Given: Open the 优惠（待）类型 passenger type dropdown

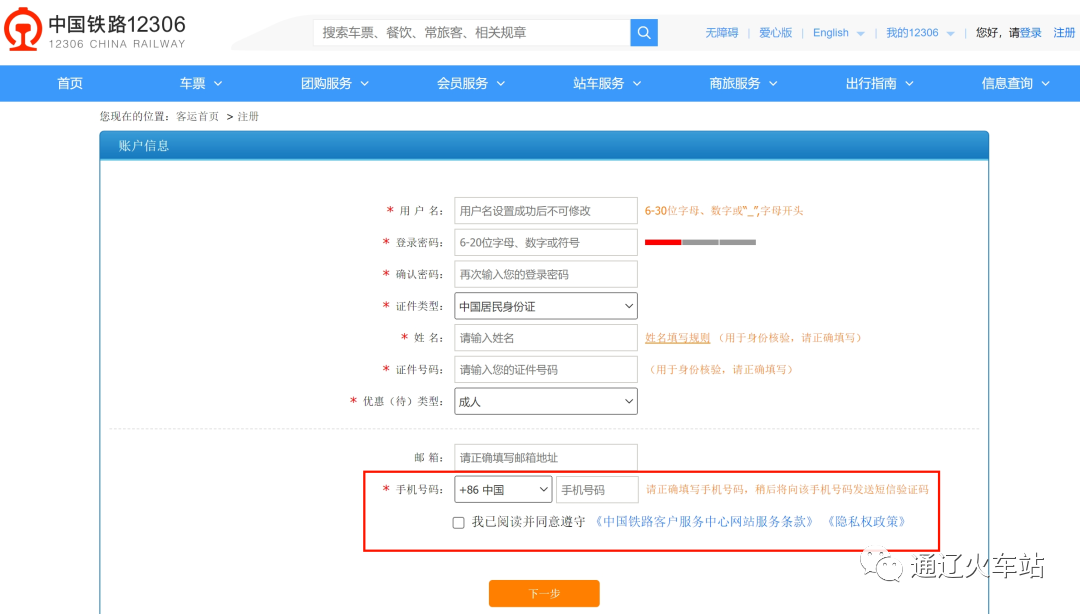Looking at the screenshot, I should (545, 401).
